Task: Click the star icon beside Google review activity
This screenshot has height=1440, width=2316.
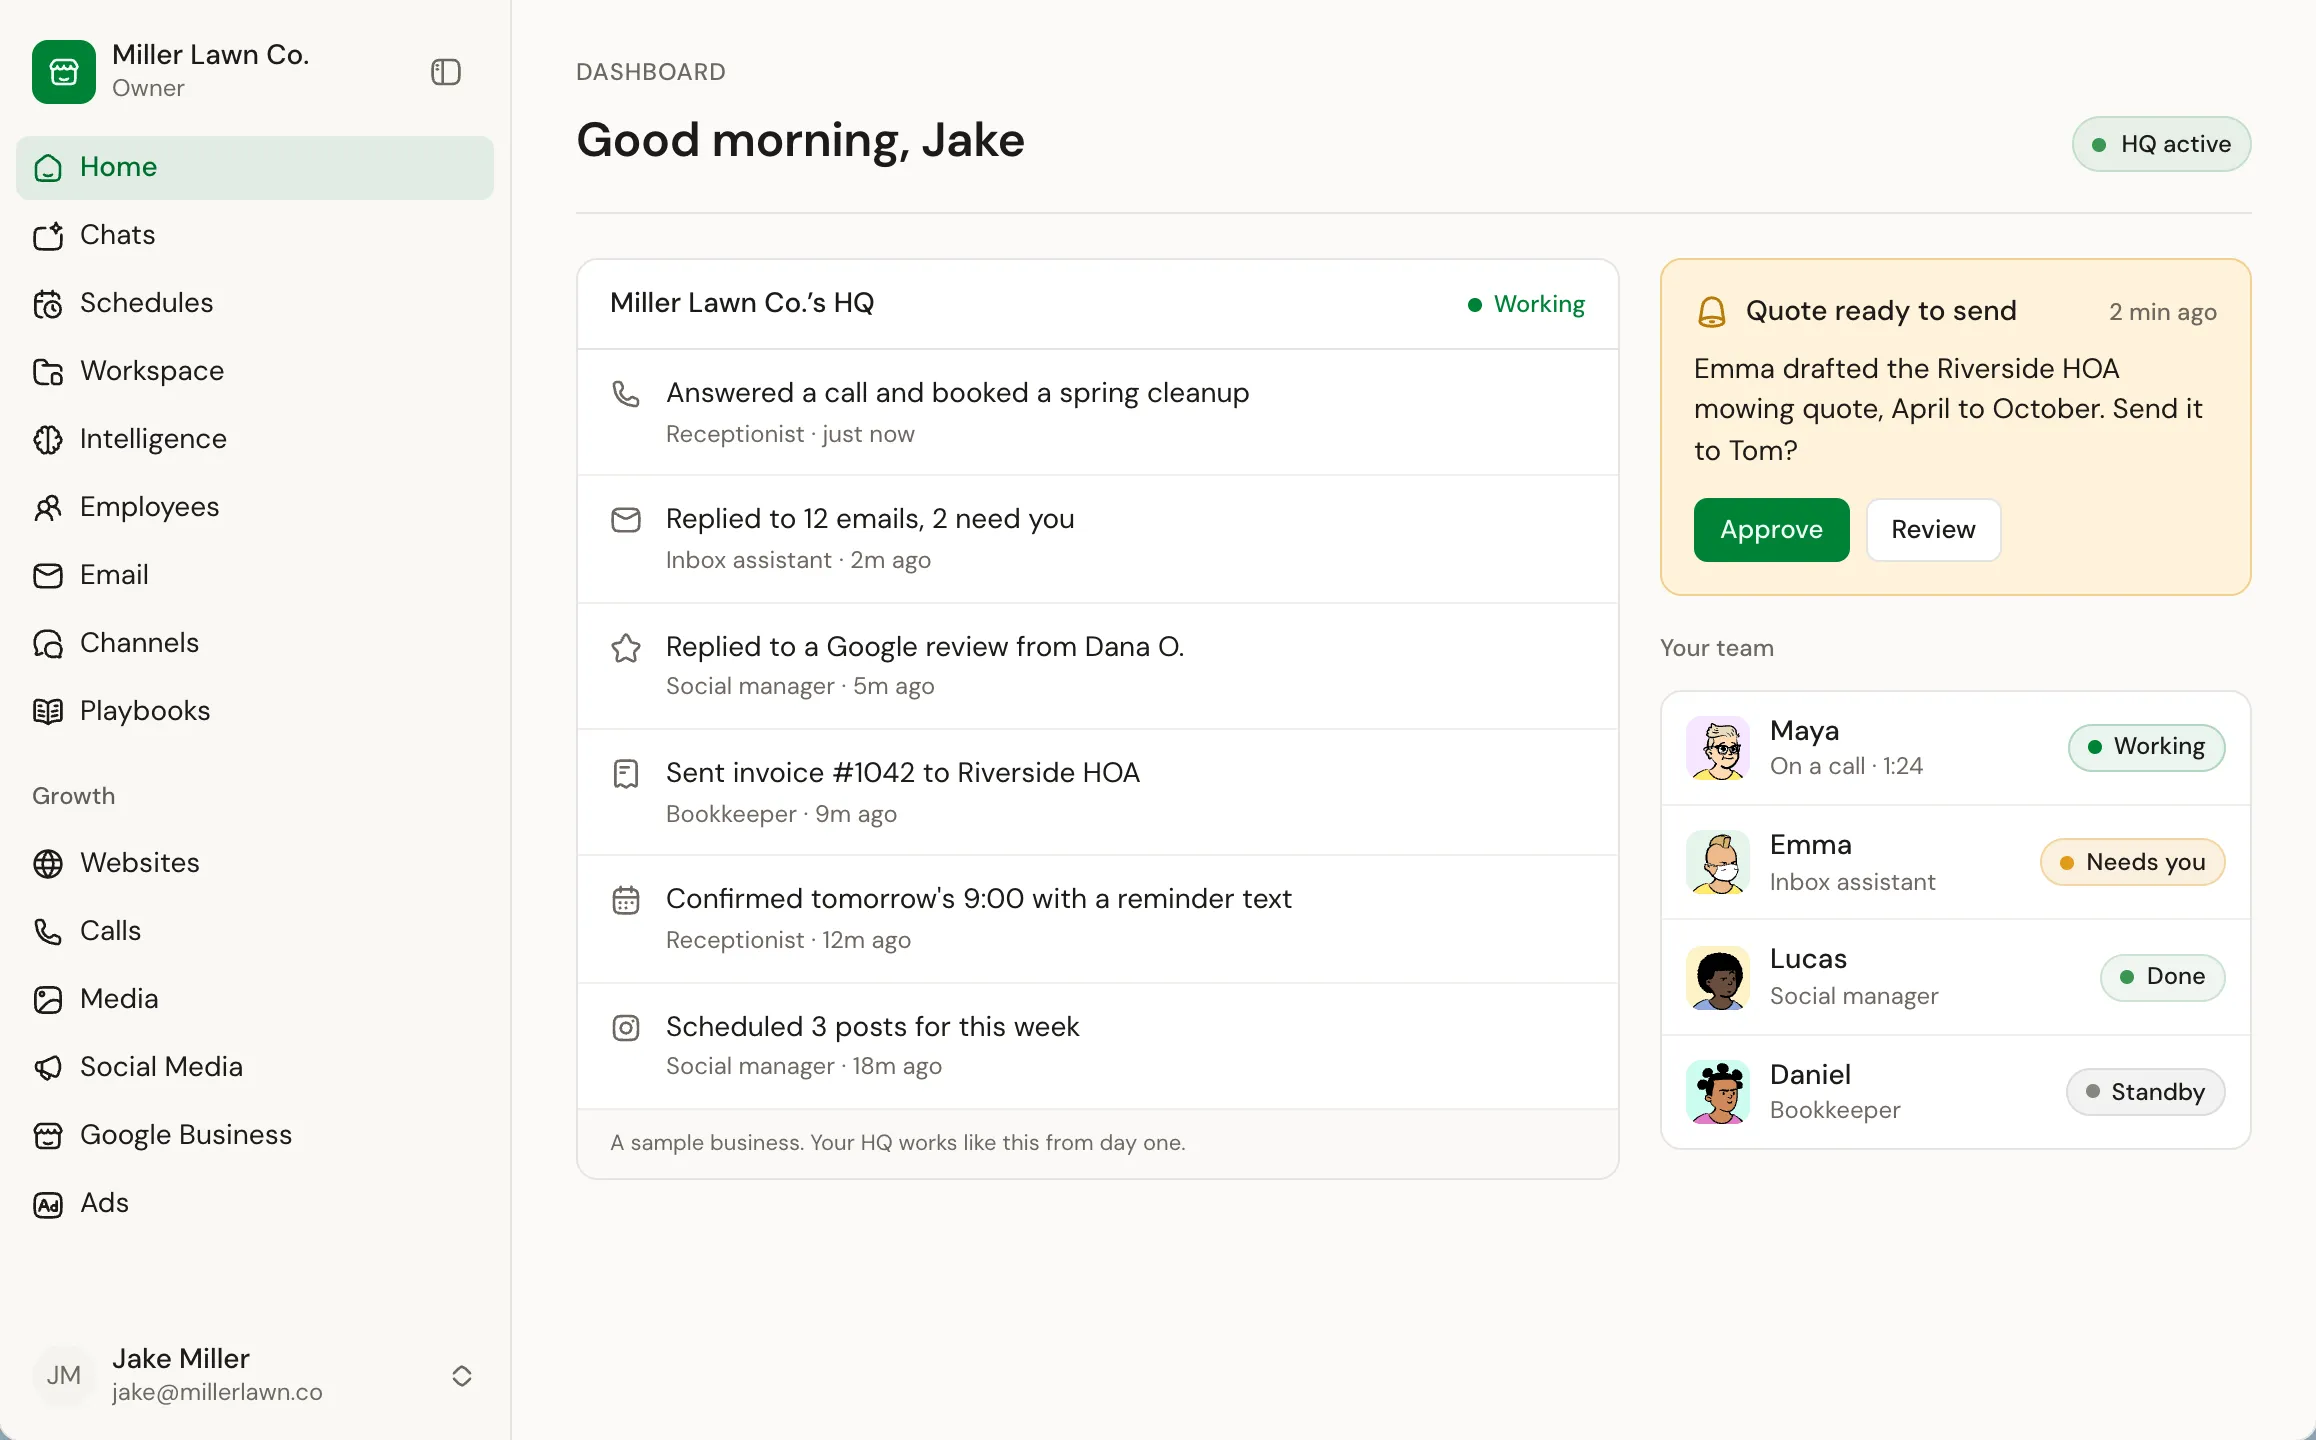Action: pyautogui.click(x=626, y=647)
